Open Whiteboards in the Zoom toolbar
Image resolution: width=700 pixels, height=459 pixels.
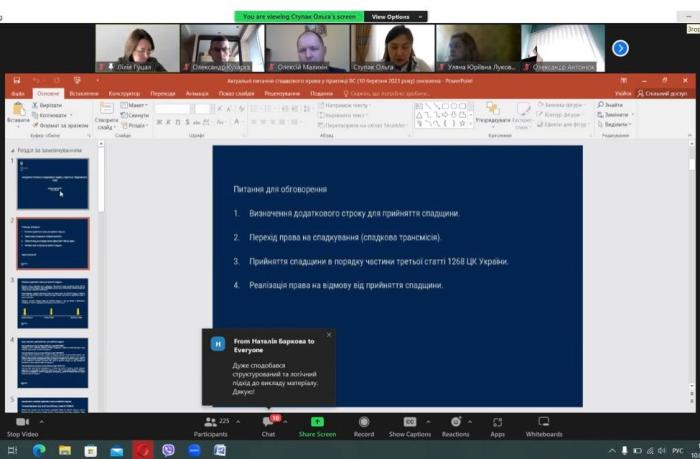[x=544, y=422]
